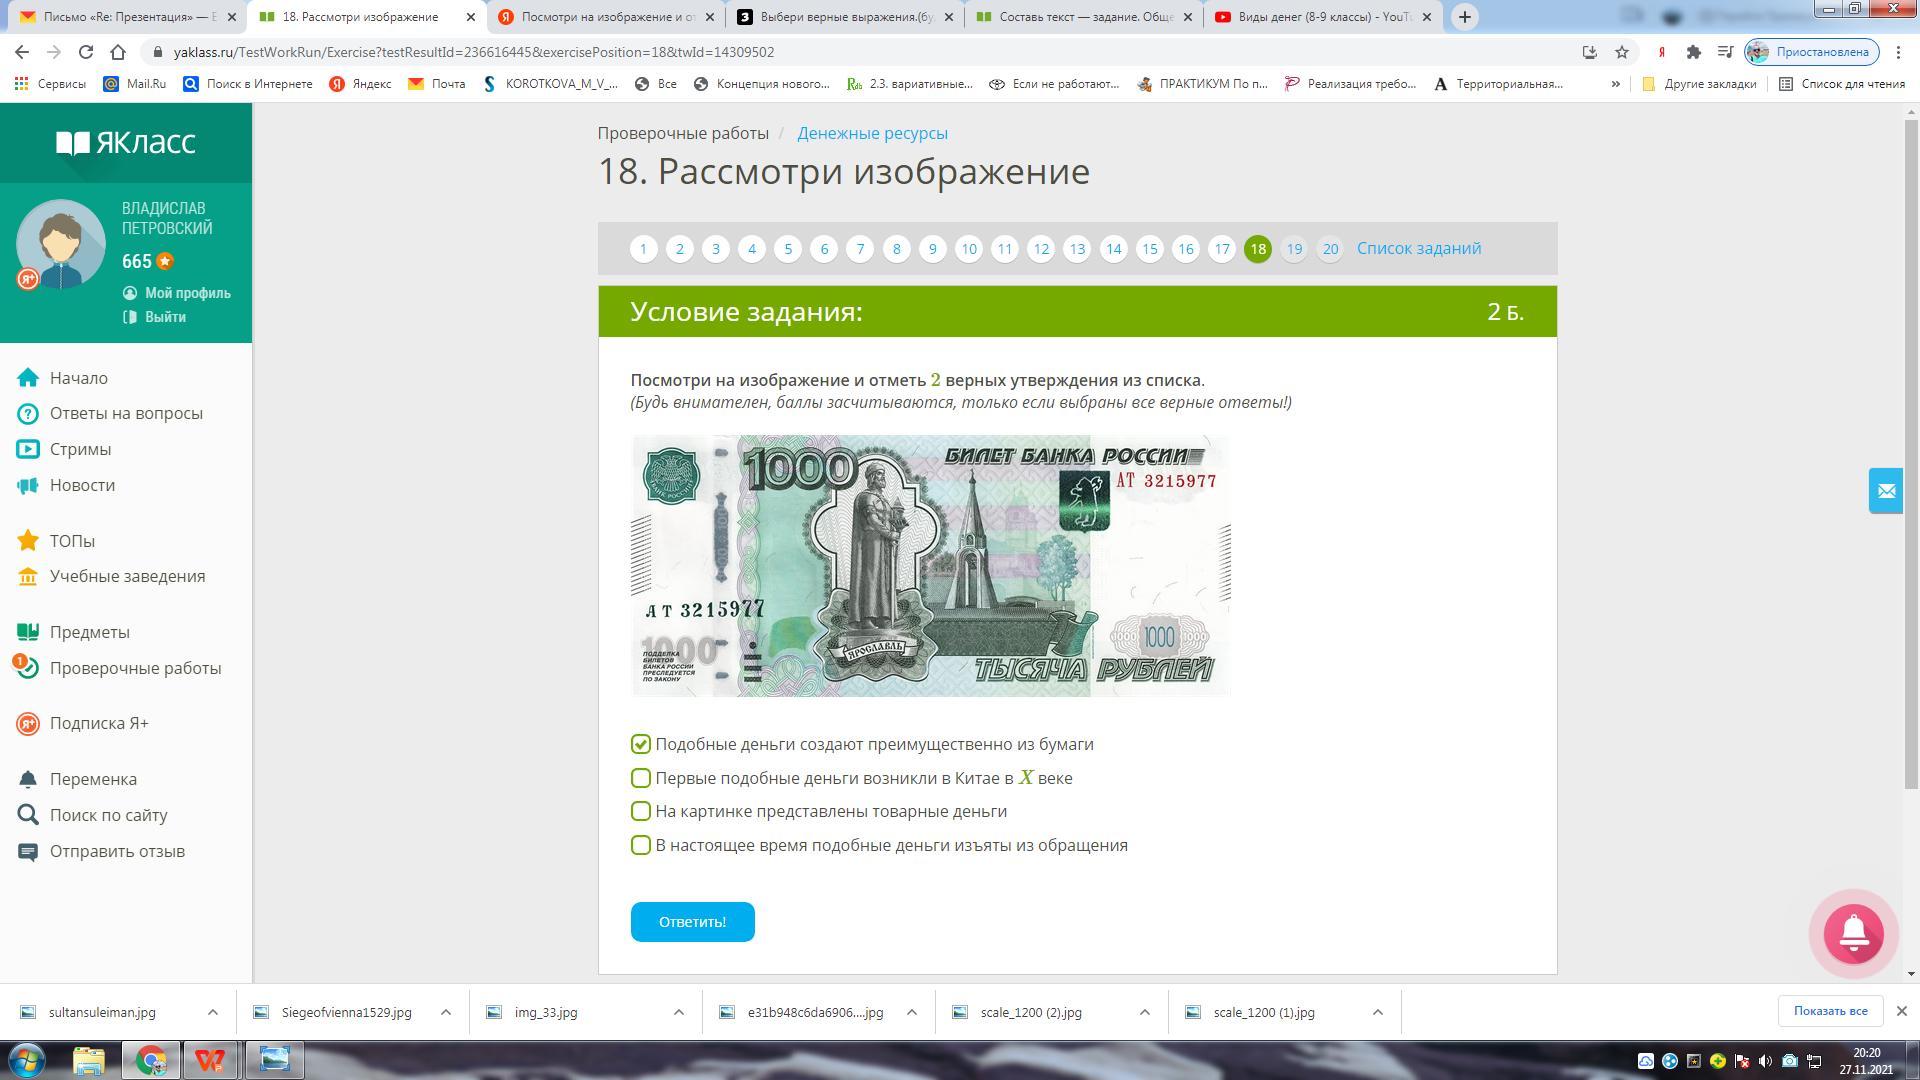Open Mail.Ru bookmark
This screenshot has width=1920, height=1080.
135,84
